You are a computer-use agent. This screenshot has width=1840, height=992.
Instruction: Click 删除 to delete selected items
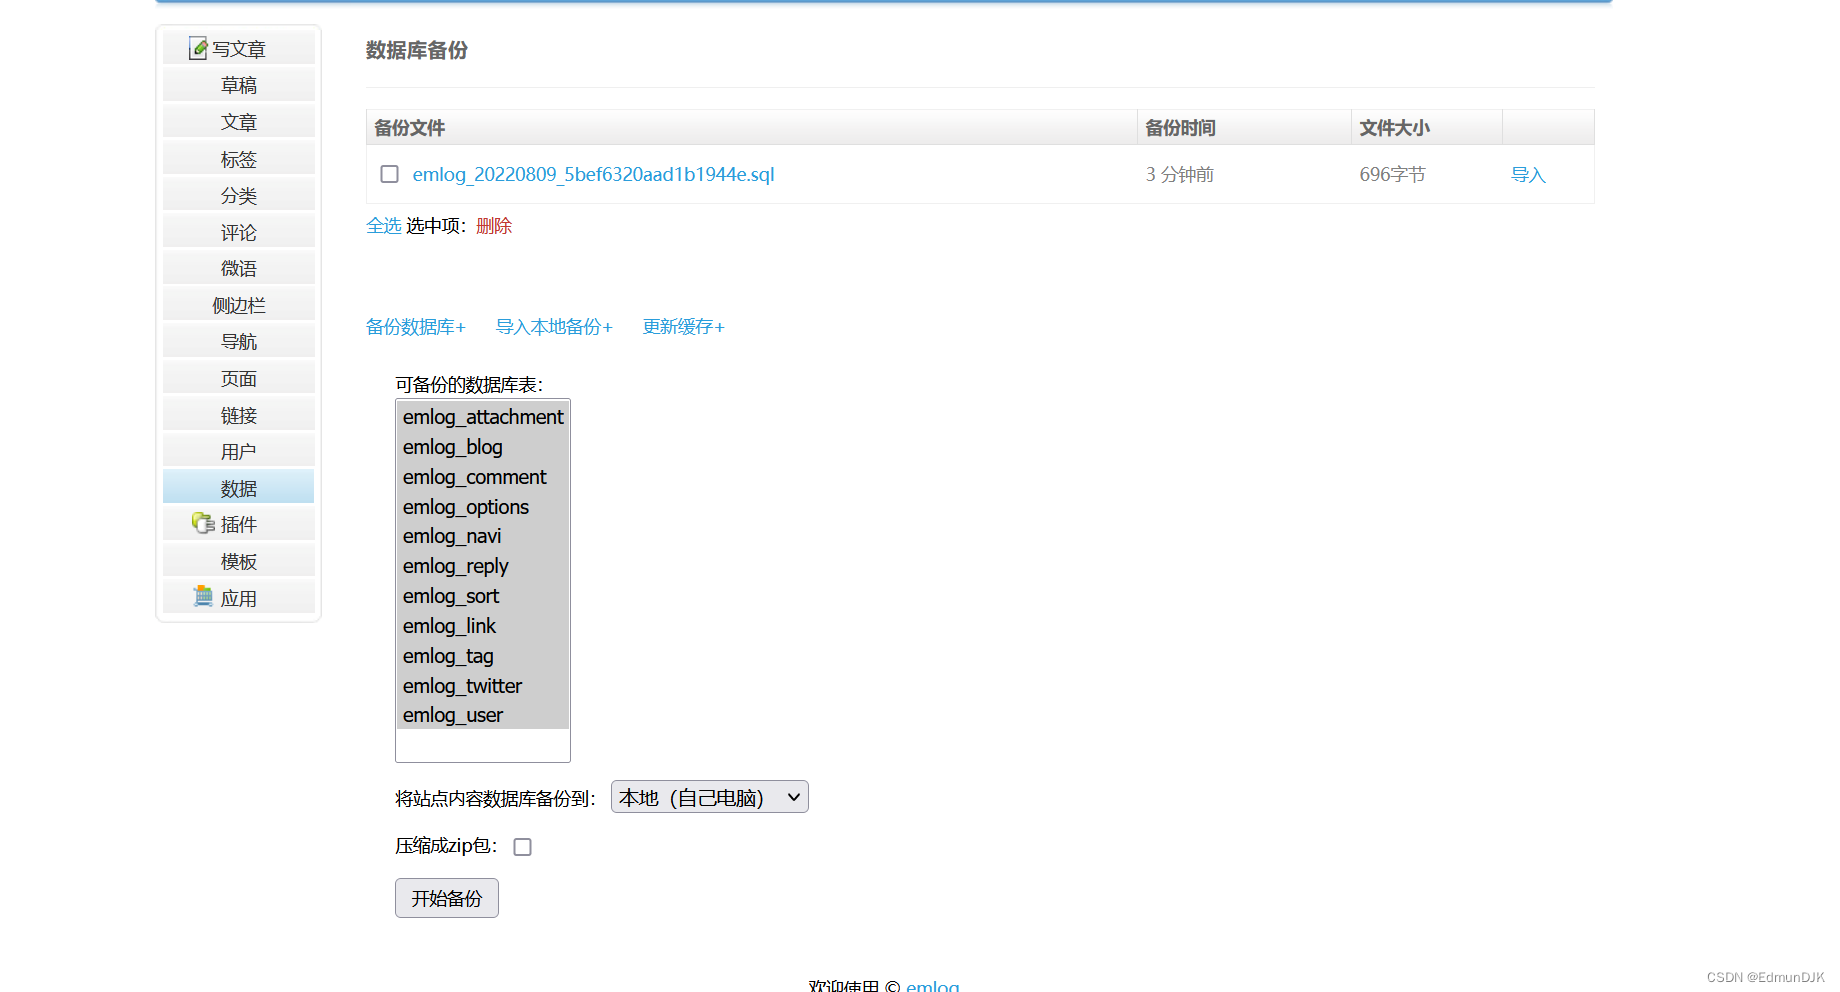click(494, 226)
